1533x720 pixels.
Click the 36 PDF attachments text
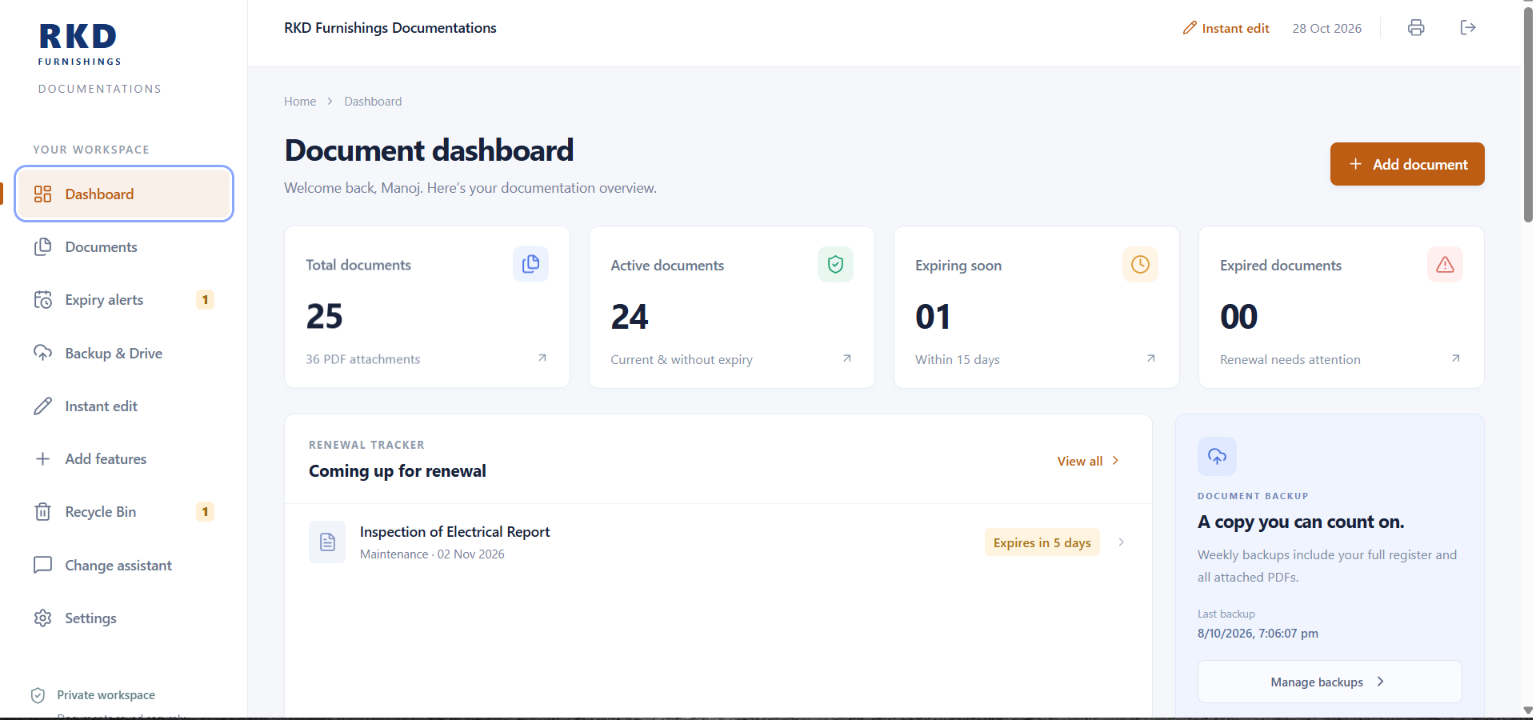[x=363, y=359]
